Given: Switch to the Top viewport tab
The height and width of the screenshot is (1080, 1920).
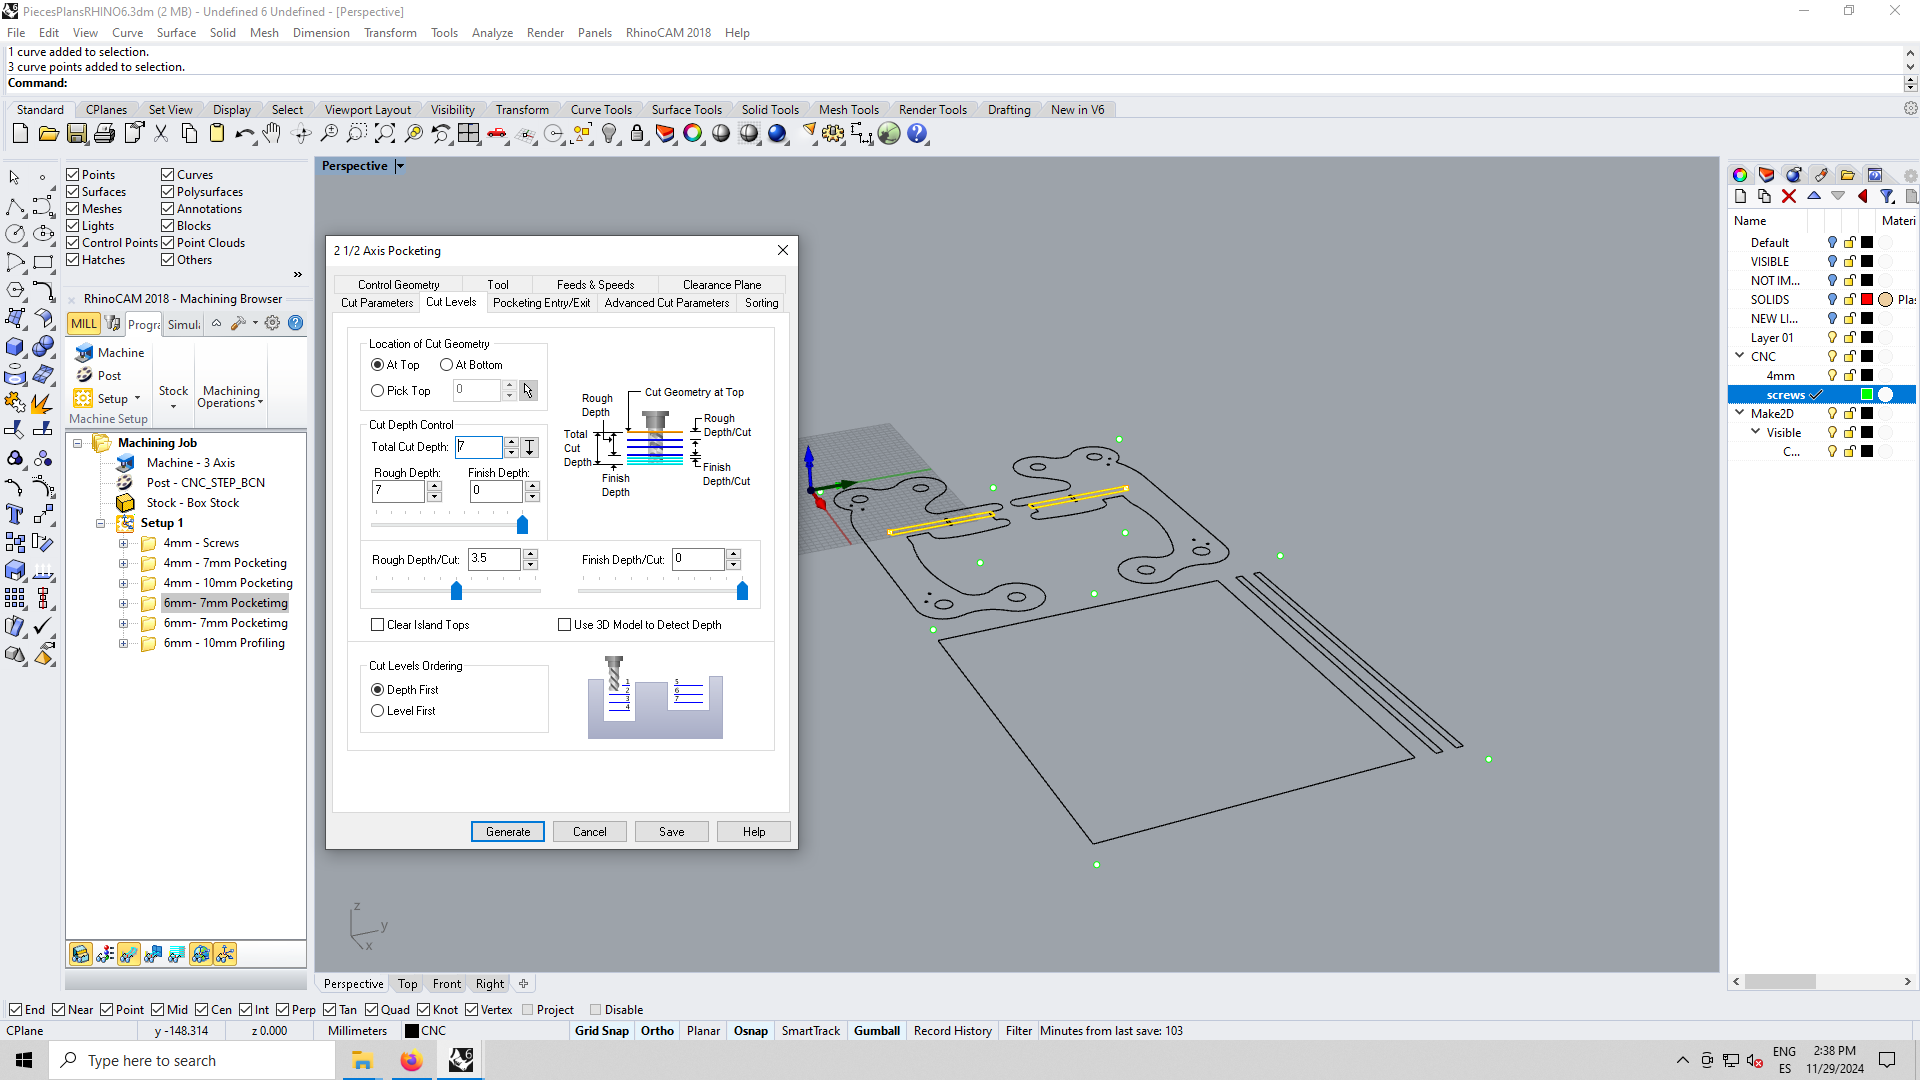Looking at the screenshot, I should pyautogui.click(x=408, y=984).
